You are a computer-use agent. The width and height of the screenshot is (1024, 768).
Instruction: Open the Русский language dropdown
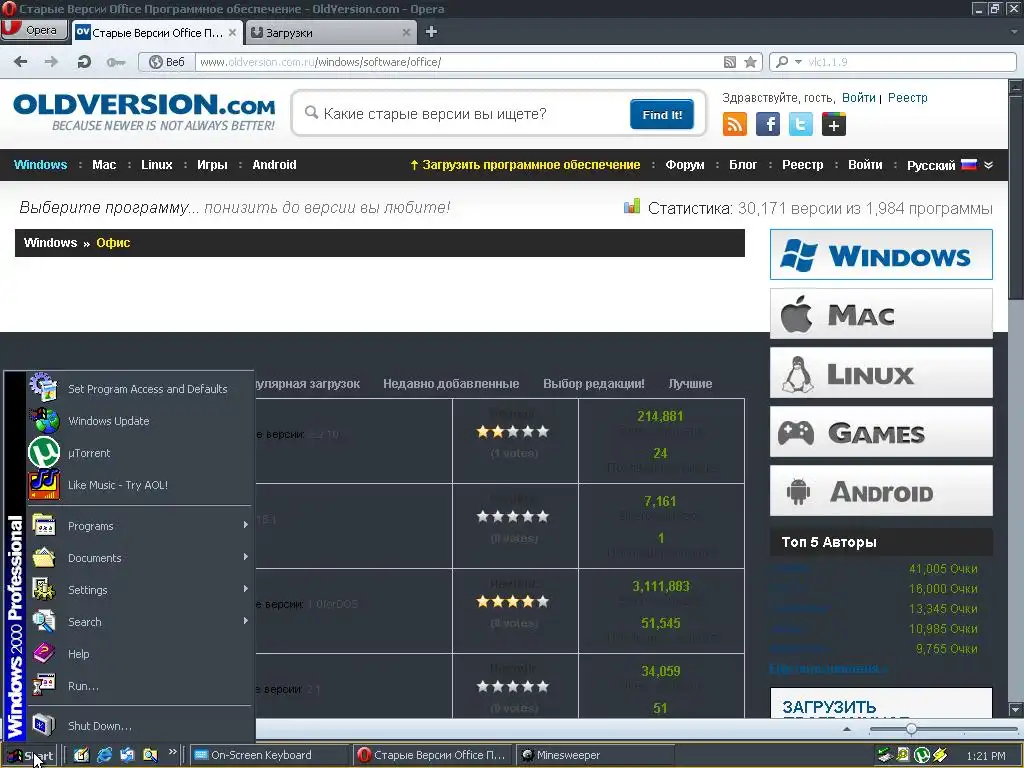(950, 165)
